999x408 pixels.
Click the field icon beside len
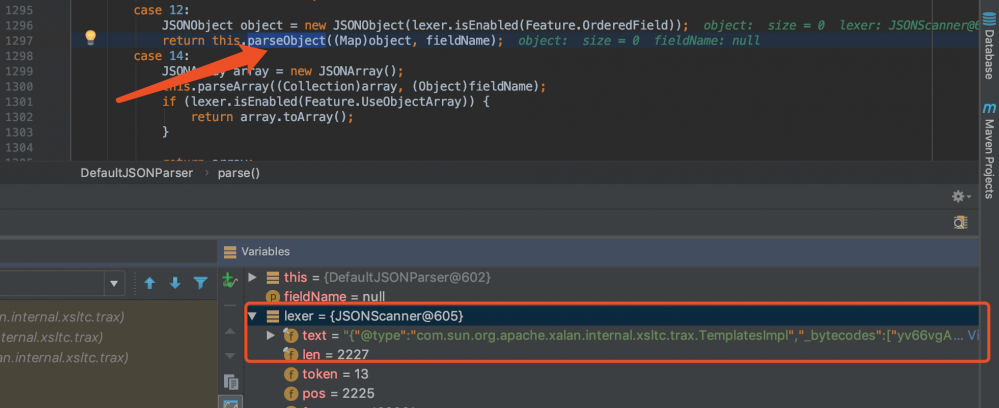pyautogui.click(x=291, y=354)
